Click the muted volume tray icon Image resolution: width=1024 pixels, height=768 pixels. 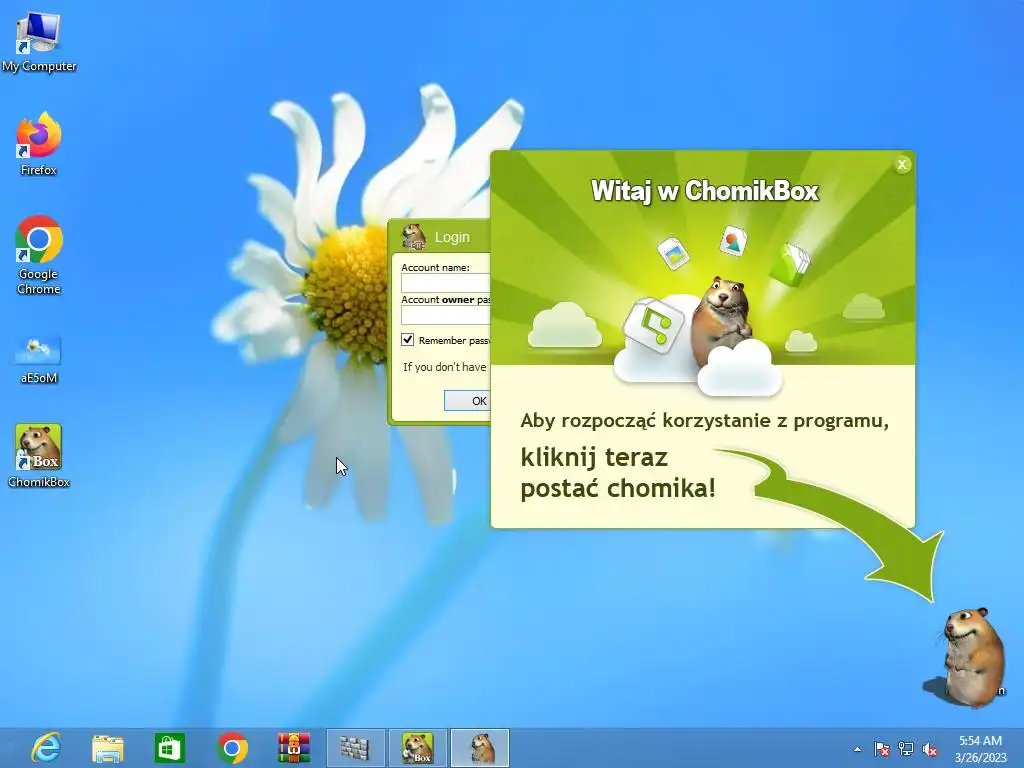pos(930,749)
